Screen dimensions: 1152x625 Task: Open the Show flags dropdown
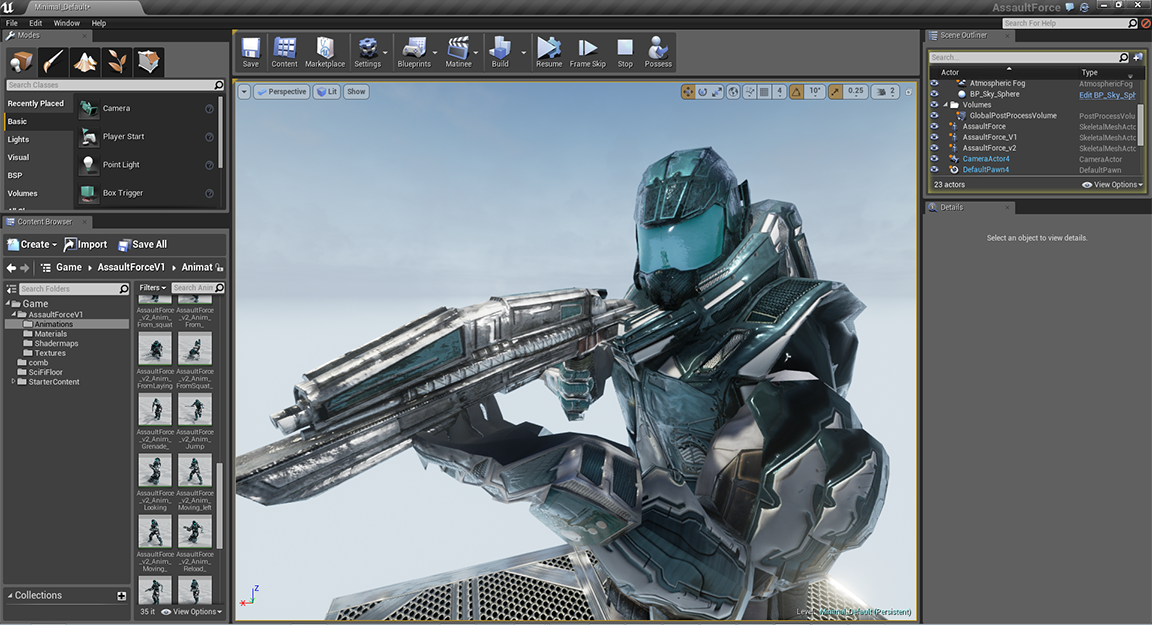[x=356, y=92]
